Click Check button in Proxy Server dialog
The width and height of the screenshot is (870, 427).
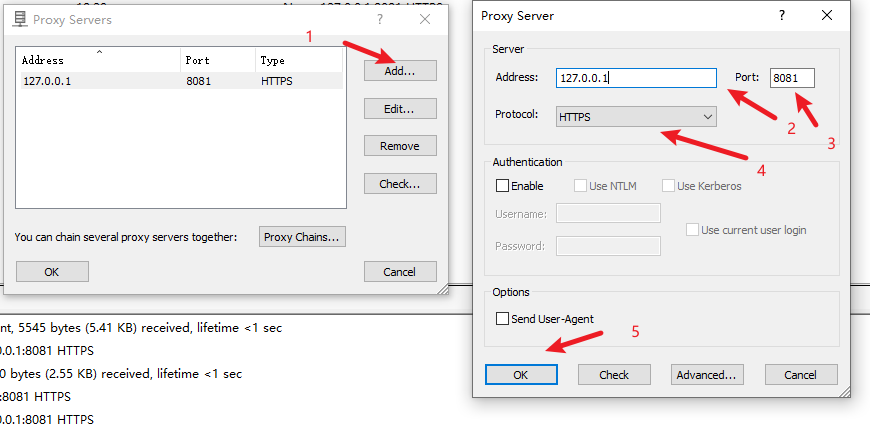pyautogui.click(x=614, y=375)
